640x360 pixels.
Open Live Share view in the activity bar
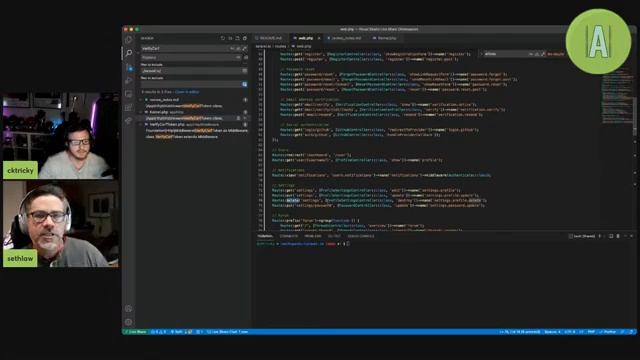[129, 121]
